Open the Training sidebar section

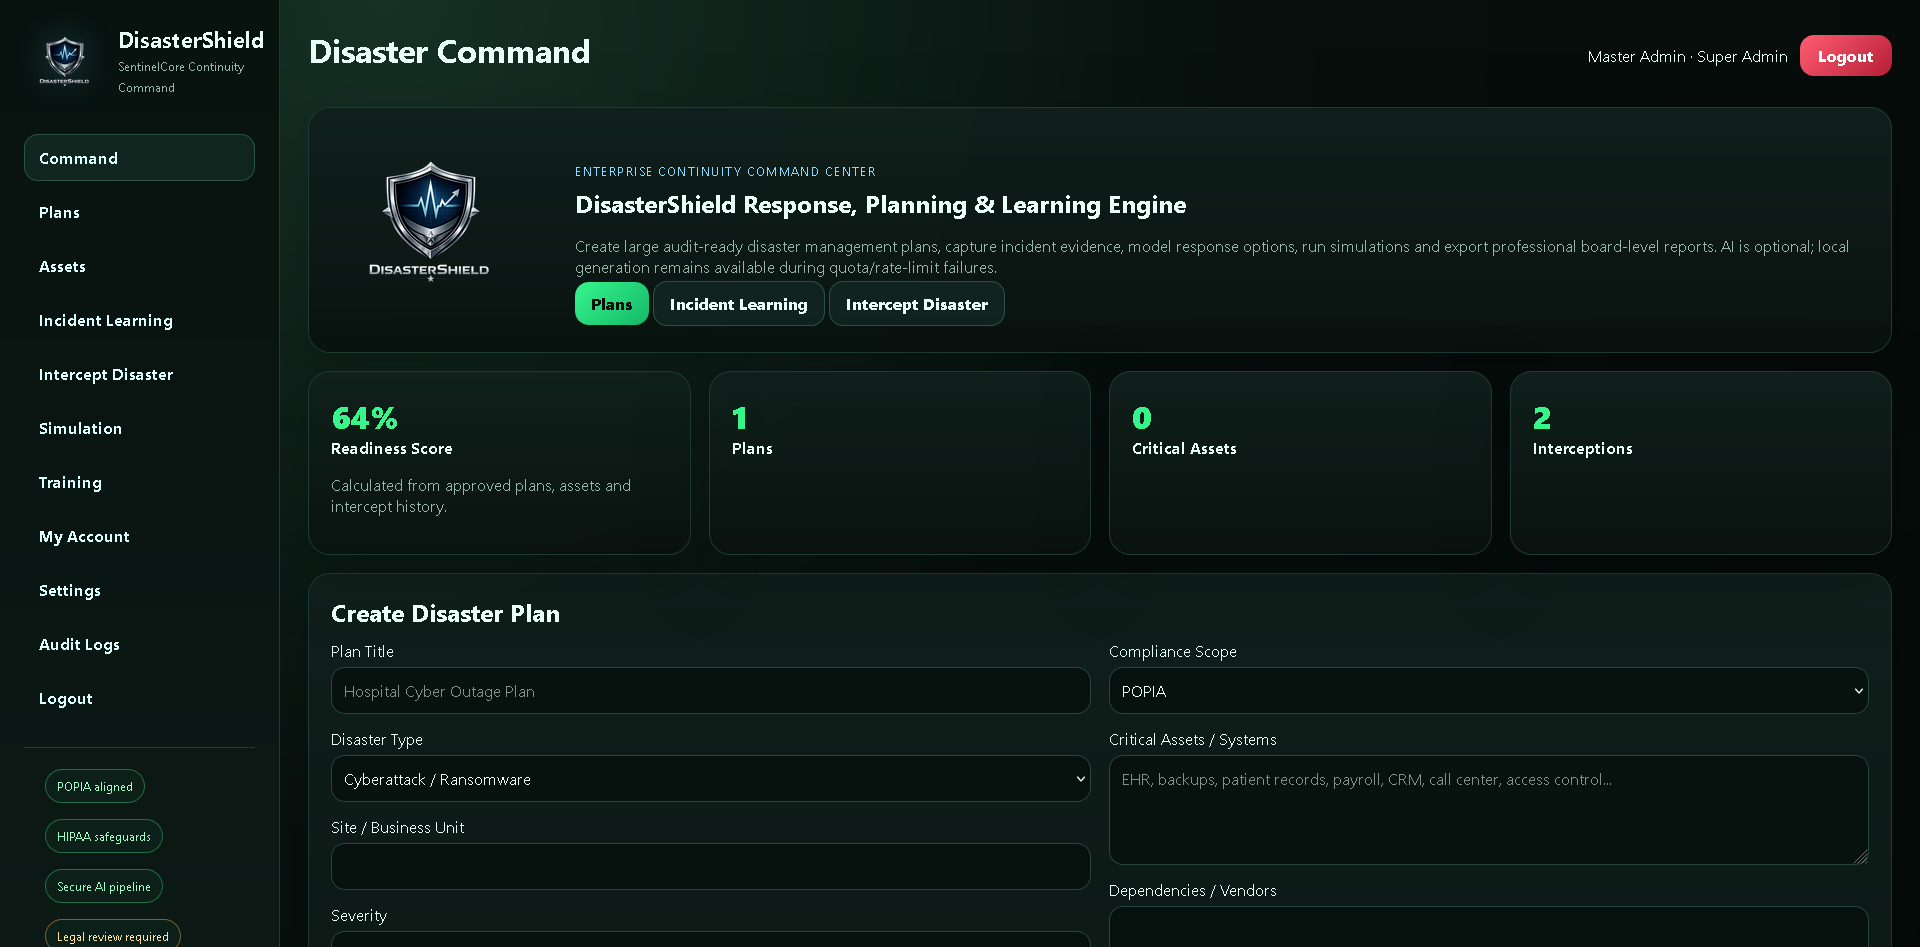click(x=139, y=482)
